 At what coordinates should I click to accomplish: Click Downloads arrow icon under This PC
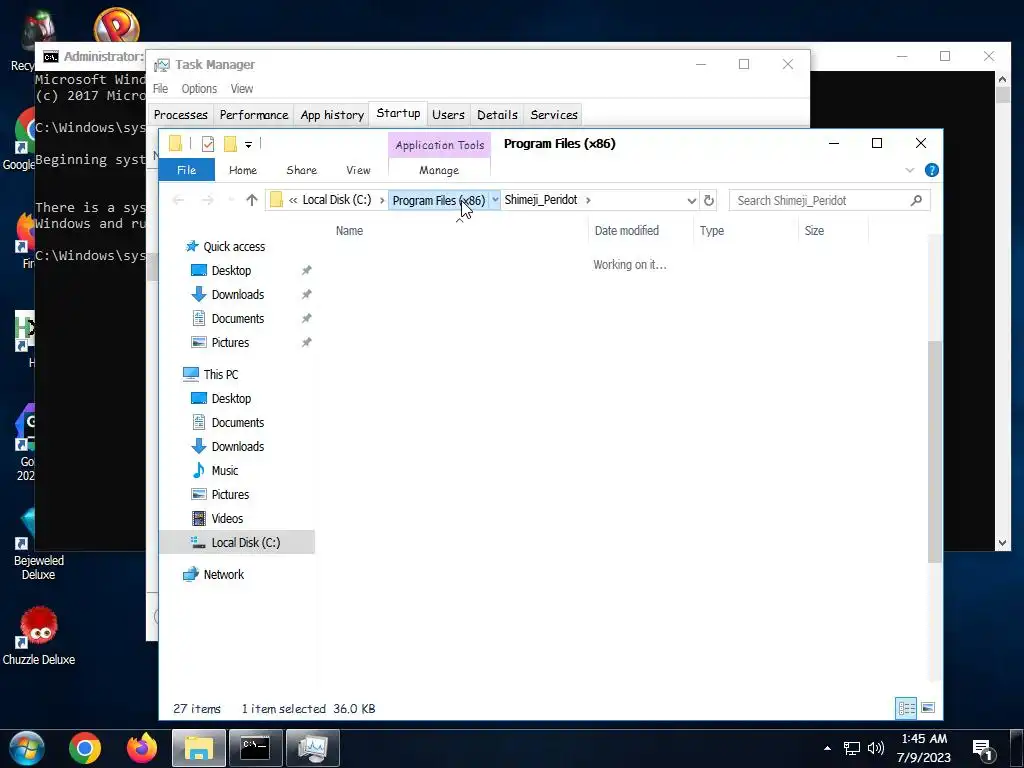coord(199,447)
